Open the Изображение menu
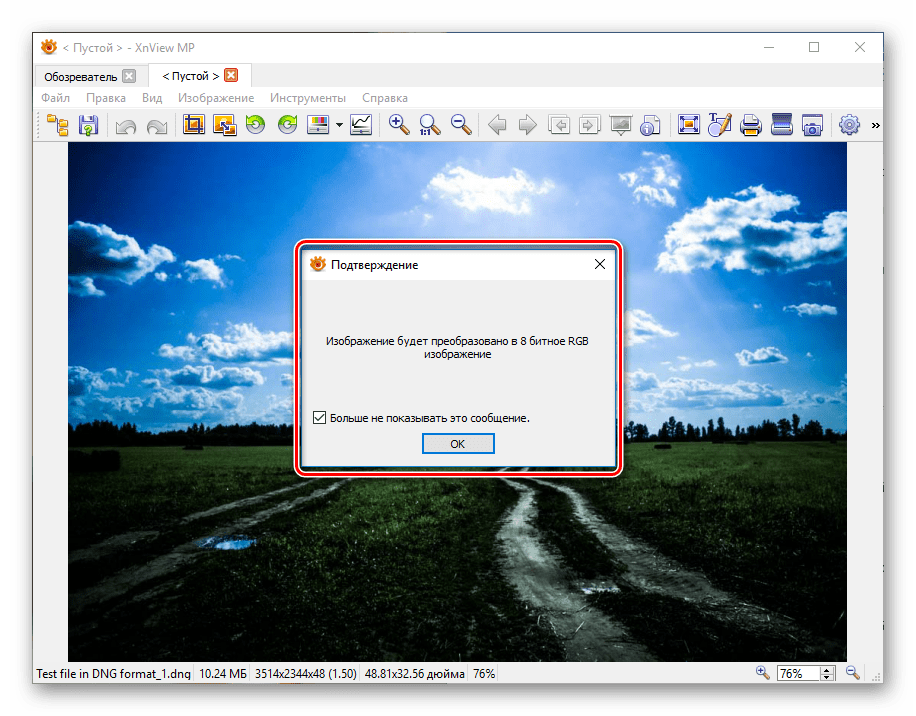The height and width of the screenshot is (716, 916). [216, 98]
